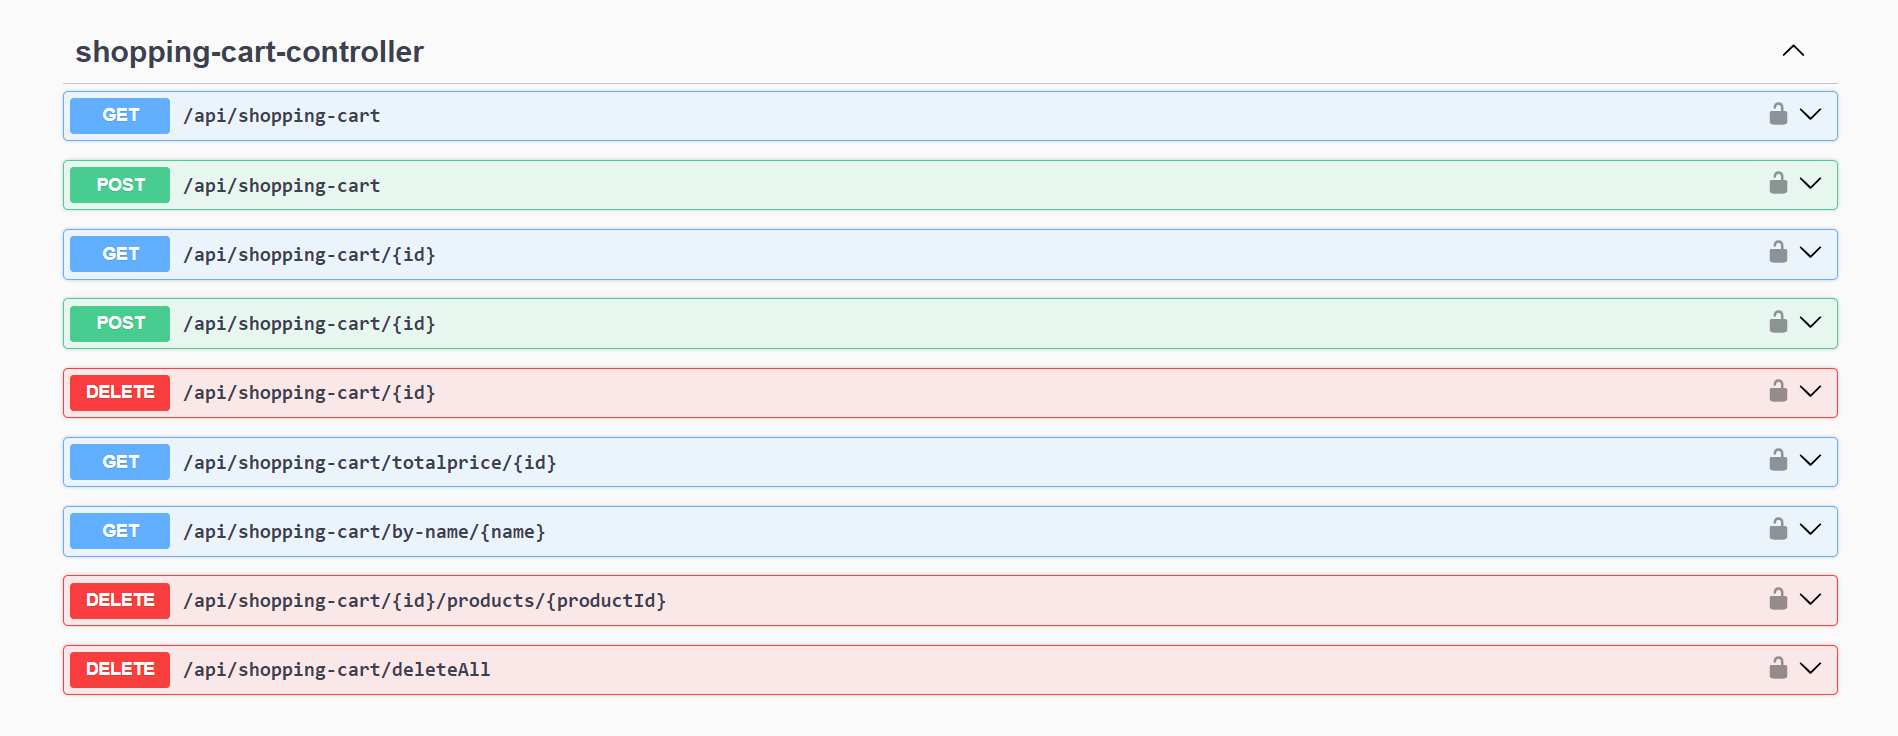Collapse the shopping-cart-controller section arrow

pos(1792,51)
